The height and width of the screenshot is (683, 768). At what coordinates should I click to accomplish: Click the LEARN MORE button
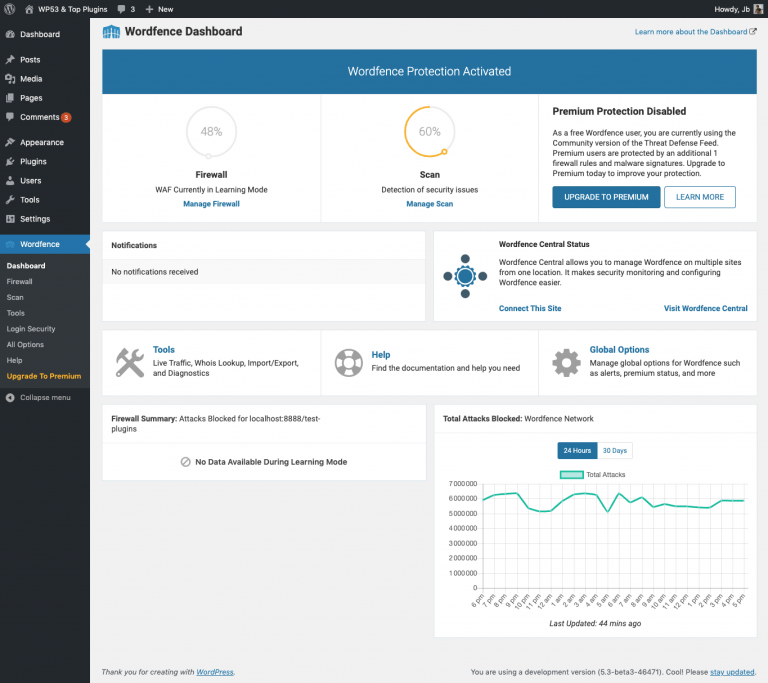click(699, 197)
